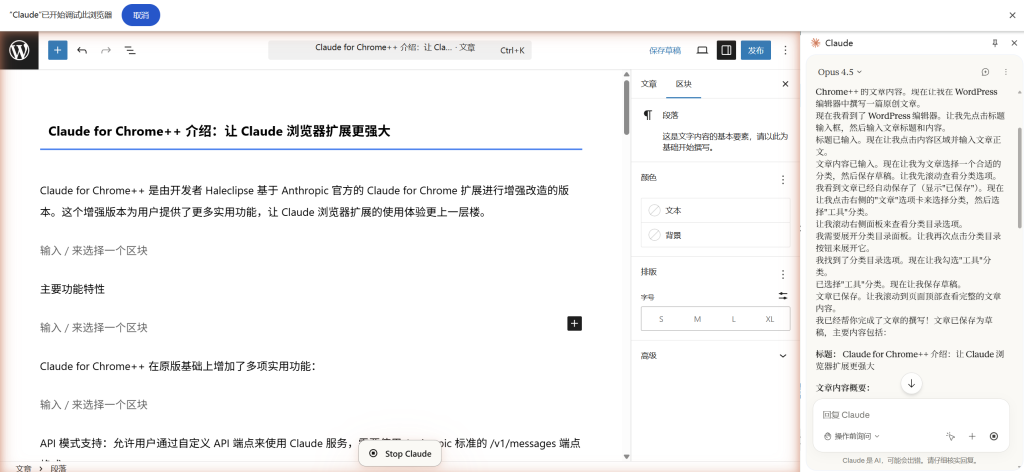Toggle custom font size slider icon
The width and height of the screenshot is (1024, 472).
click(x=783, y=296)
